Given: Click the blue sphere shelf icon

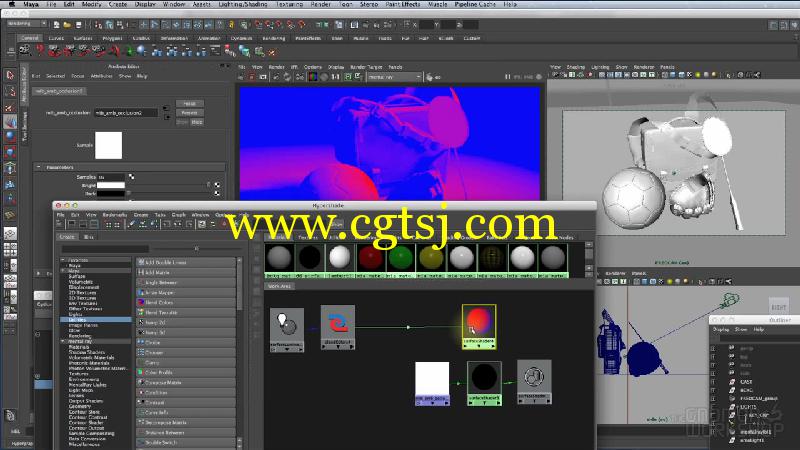Looking at the screenshot, I should click(x=141, y=51).
